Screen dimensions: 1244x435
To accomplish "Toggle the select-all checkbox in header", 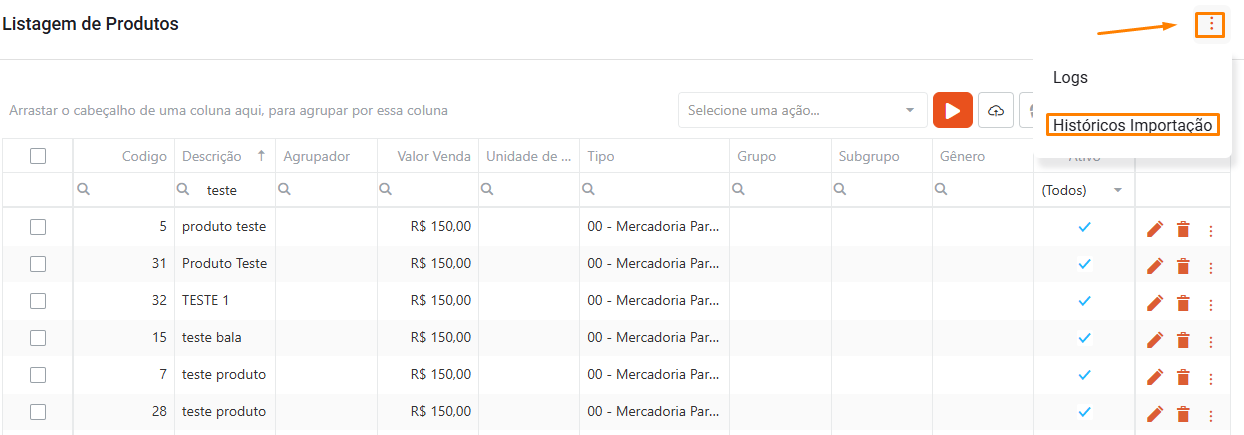I will point(38,156).
